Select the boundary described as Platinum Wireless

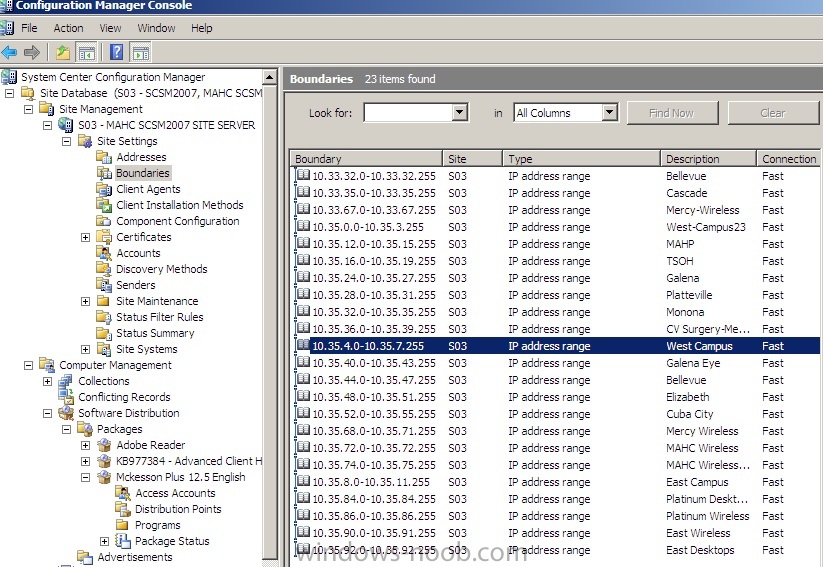556,516
